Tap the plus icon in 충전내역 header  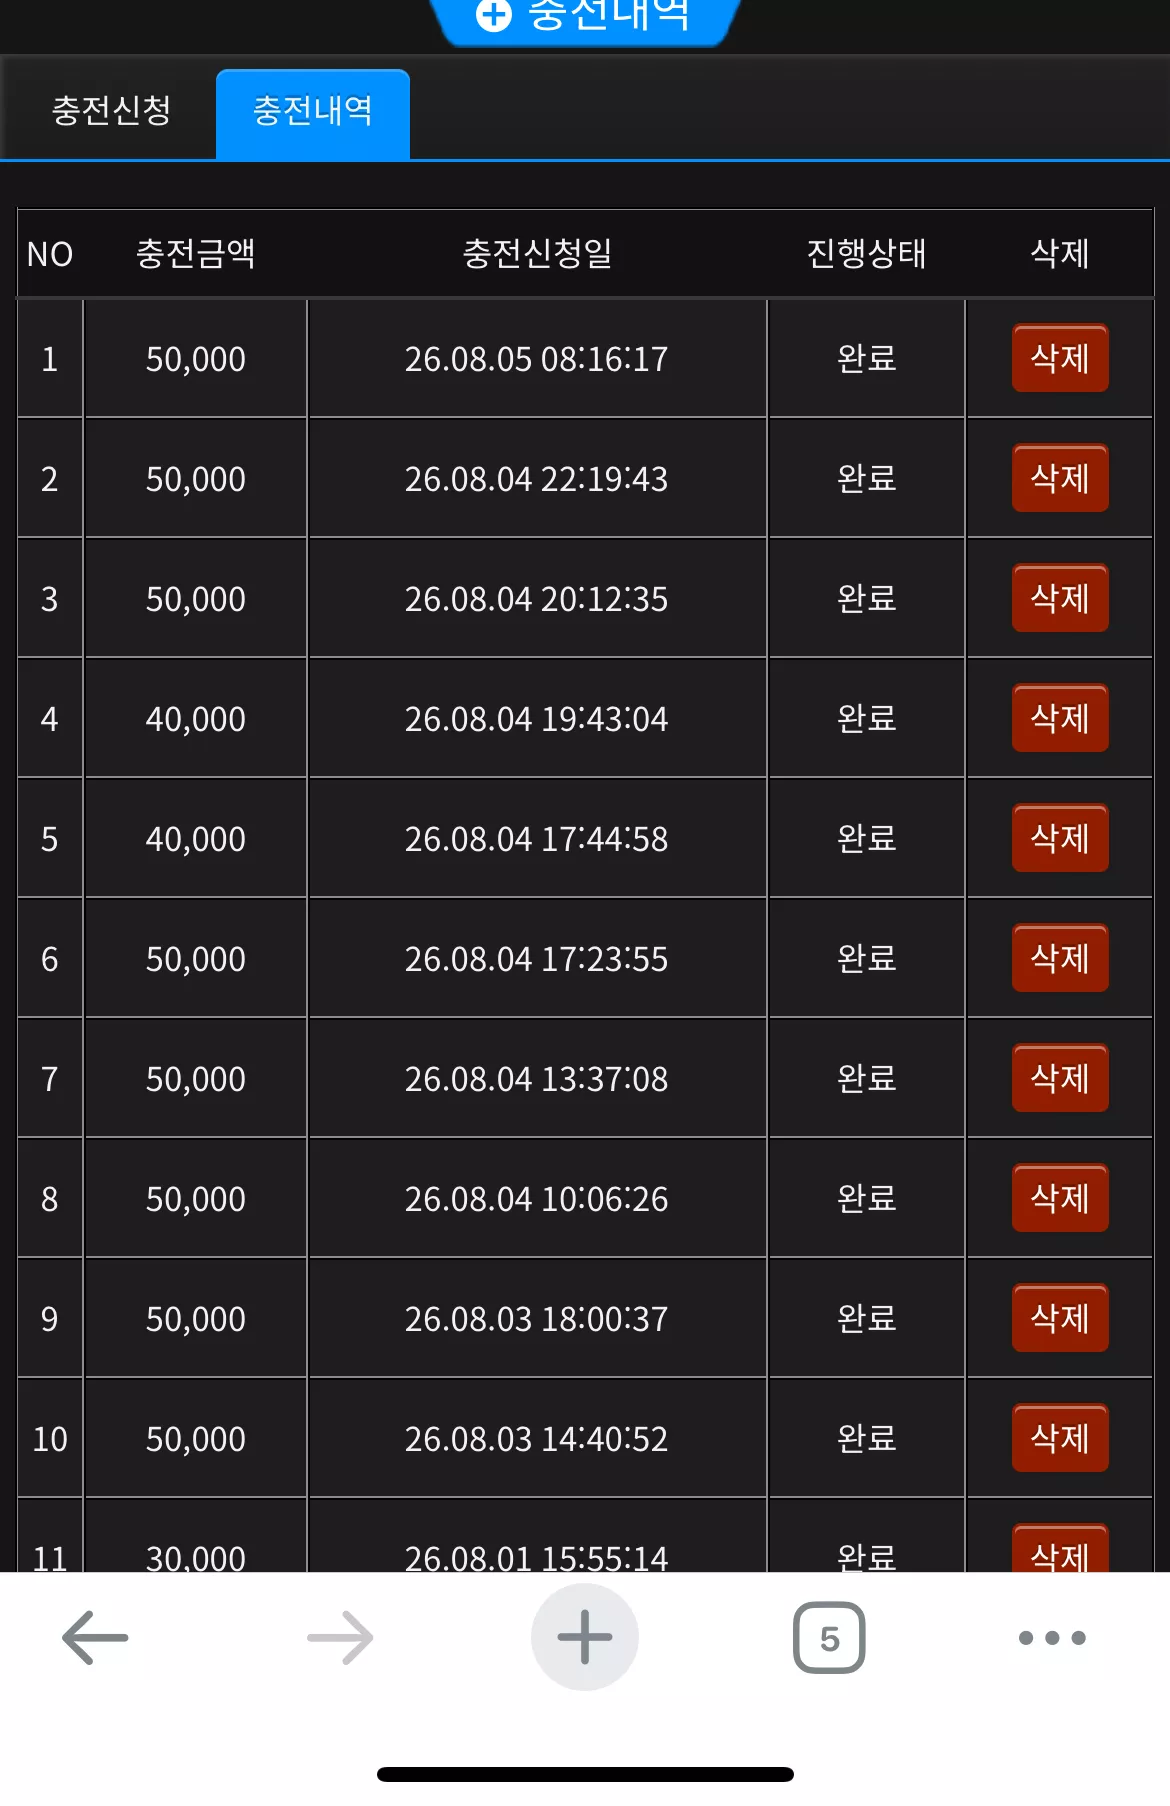tap(494, 14)
